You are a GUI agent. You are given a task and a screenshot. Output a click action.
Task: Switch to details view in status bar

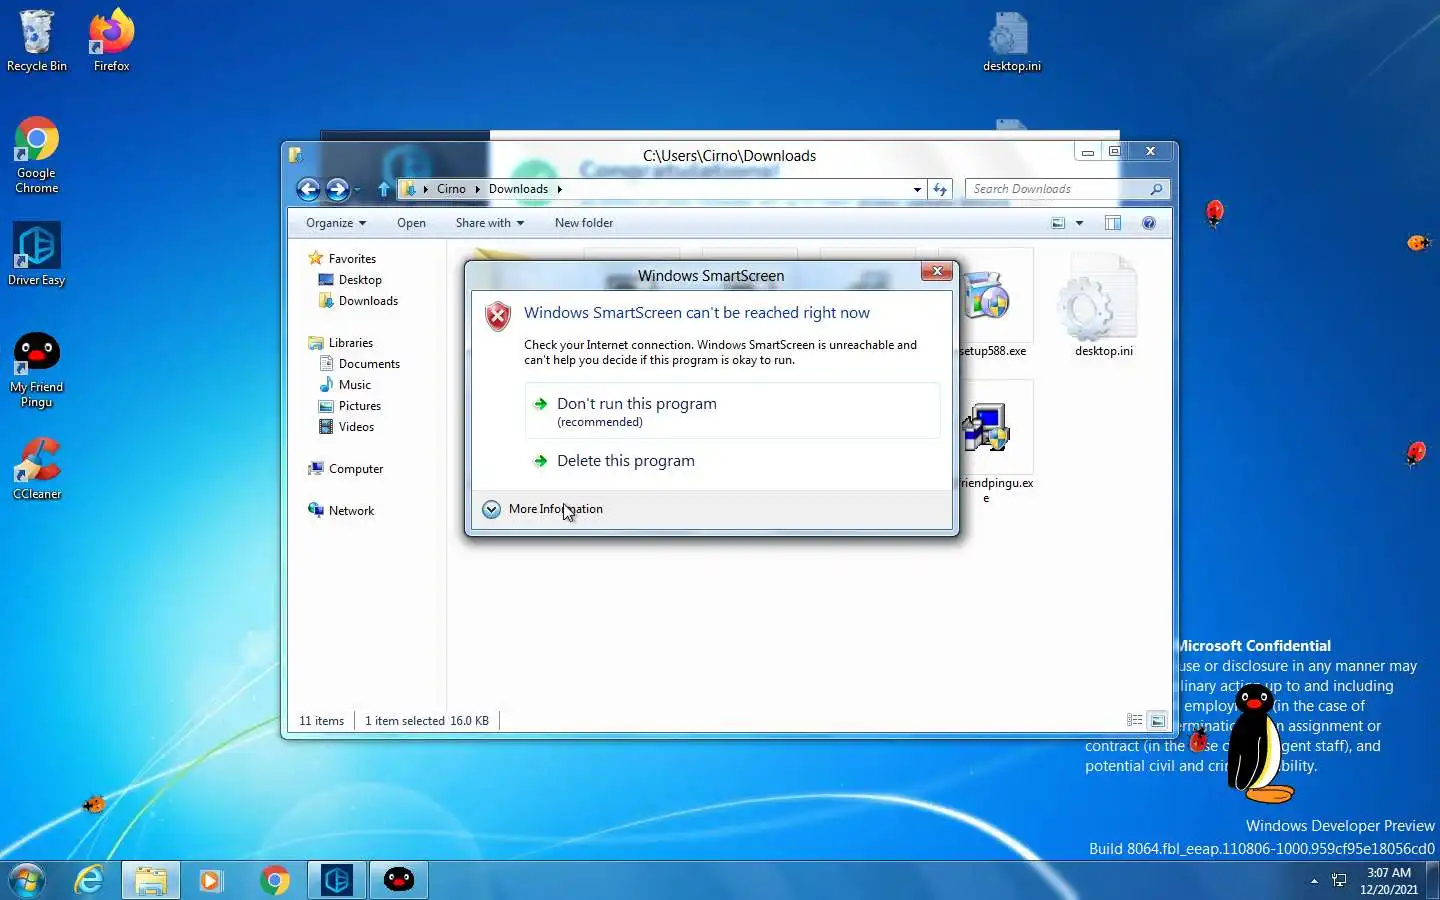pyautogui.click(x=1134, y=720)
